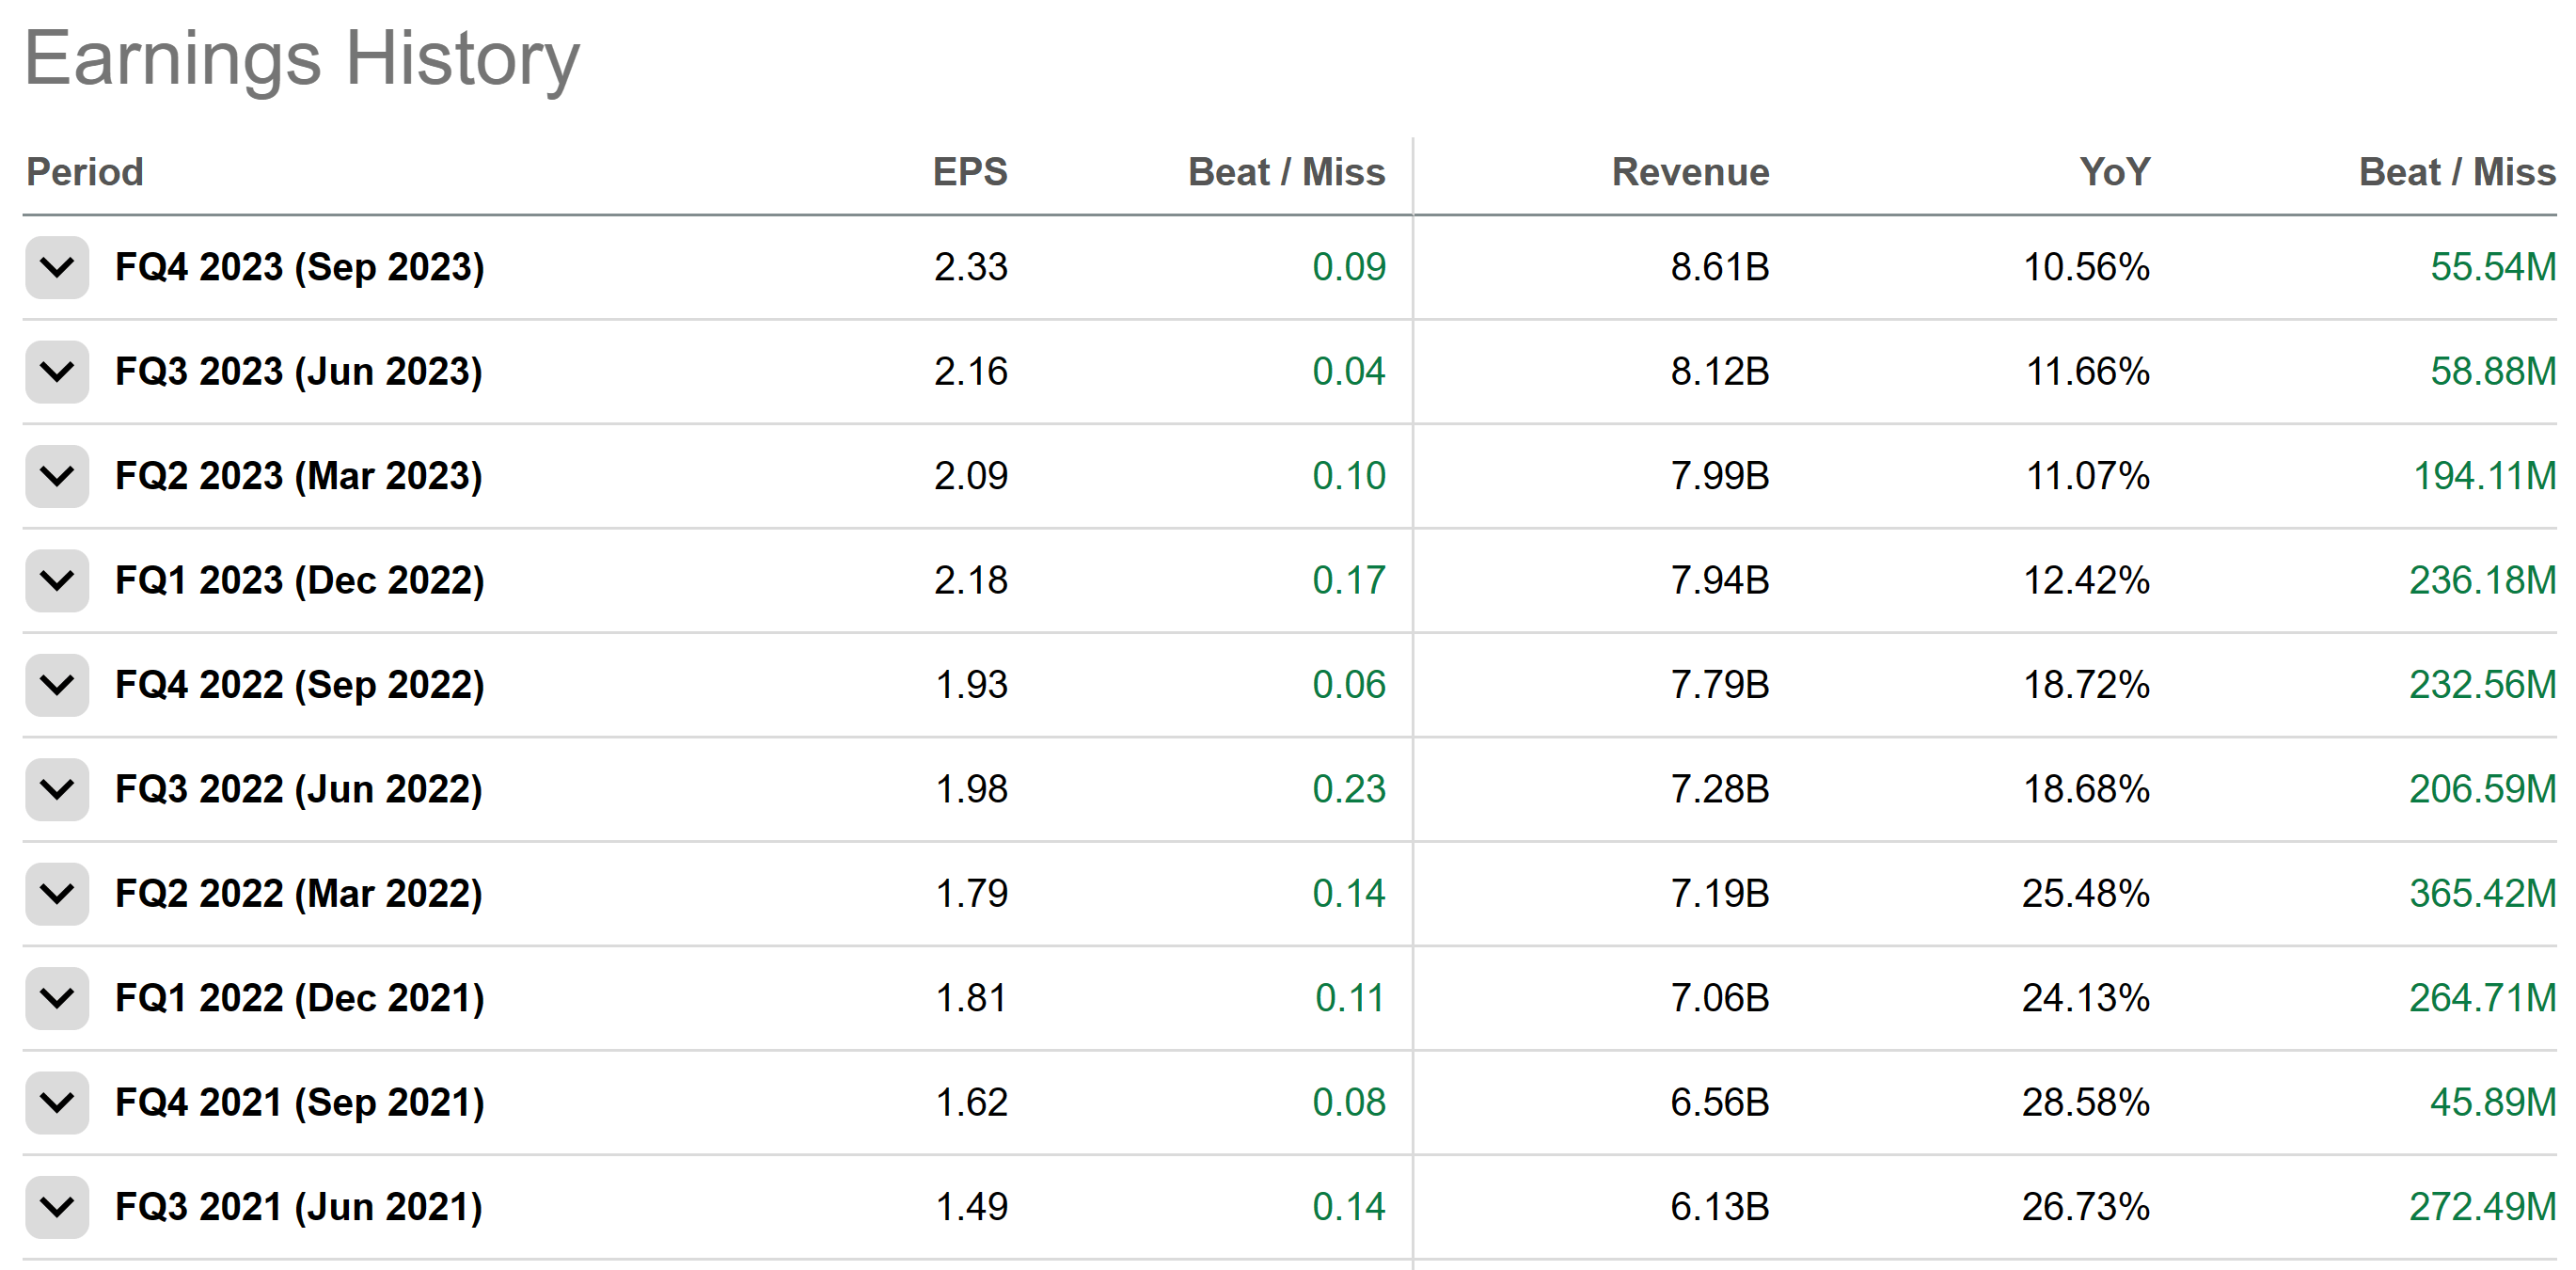The height and width of the screenshot is (1270, 2576).
Task: Expand the FQ4 2023 (Sep 2023) row
Action: 57,267
